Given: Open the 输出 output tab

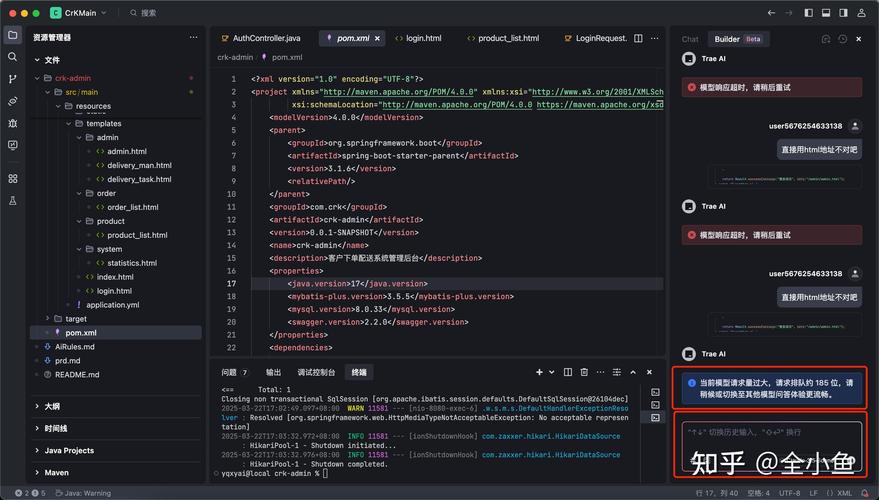Looking at the screenshot, I should click(x=274, y=372).
